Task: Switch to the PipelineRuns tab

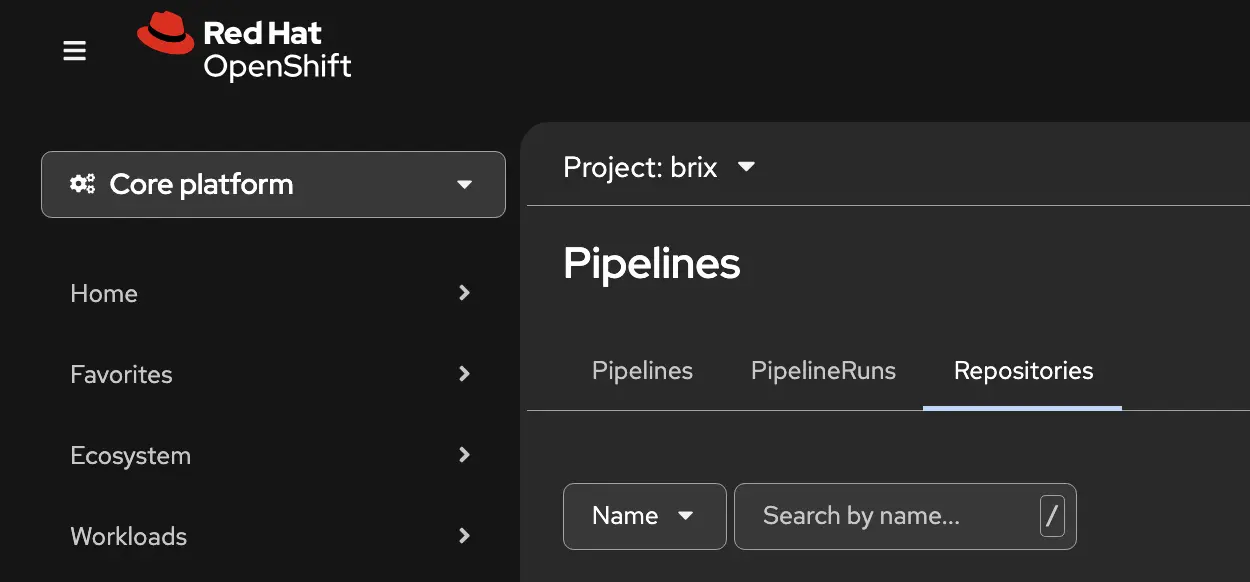Action: 823,371
